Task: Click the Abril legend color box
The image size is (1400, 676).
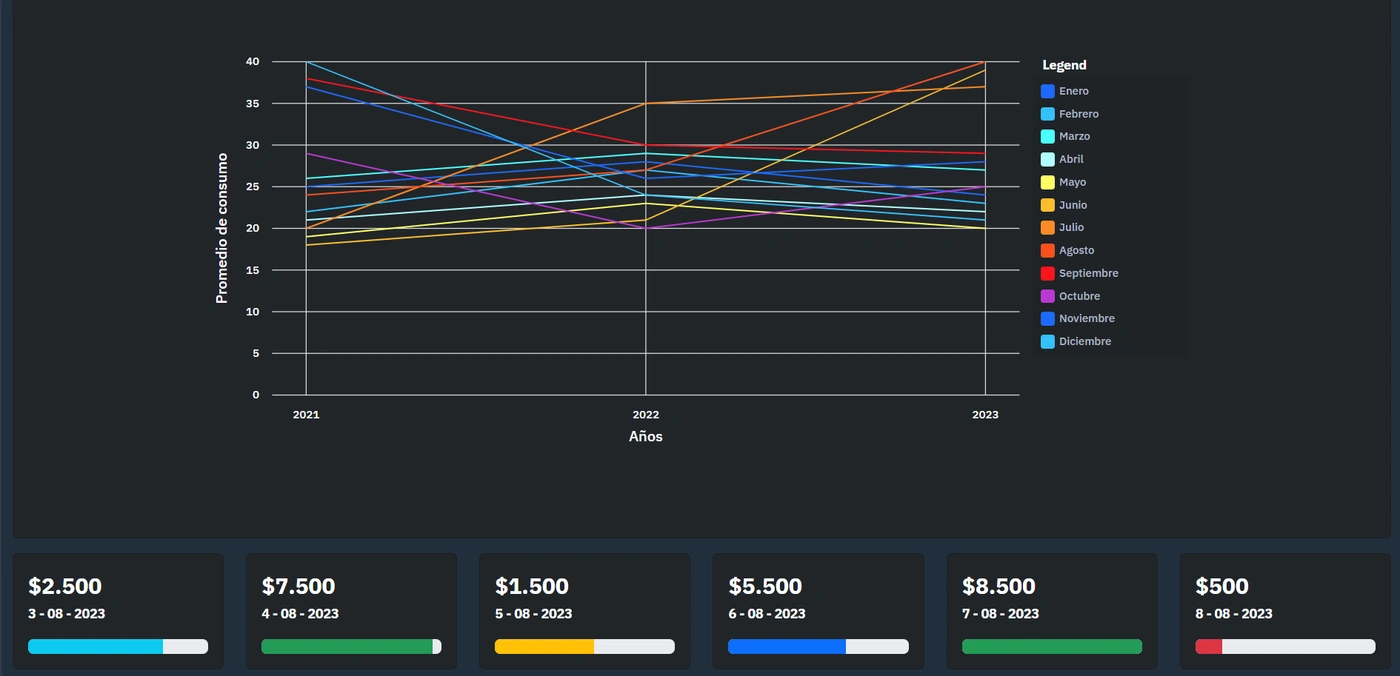Action: 1048,159
